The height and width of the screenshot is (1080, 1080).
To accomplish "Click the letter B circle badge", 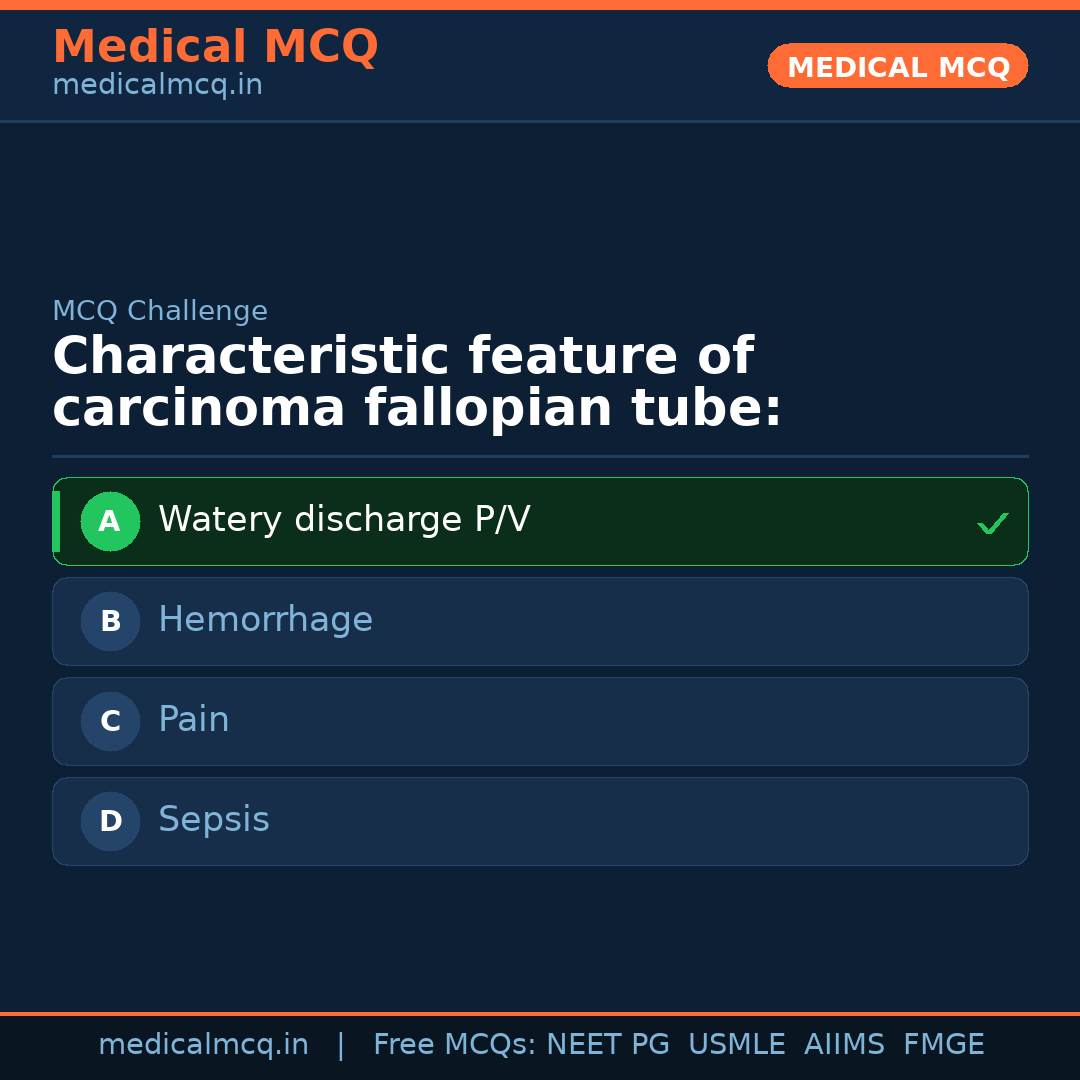I will coord(110,621).
